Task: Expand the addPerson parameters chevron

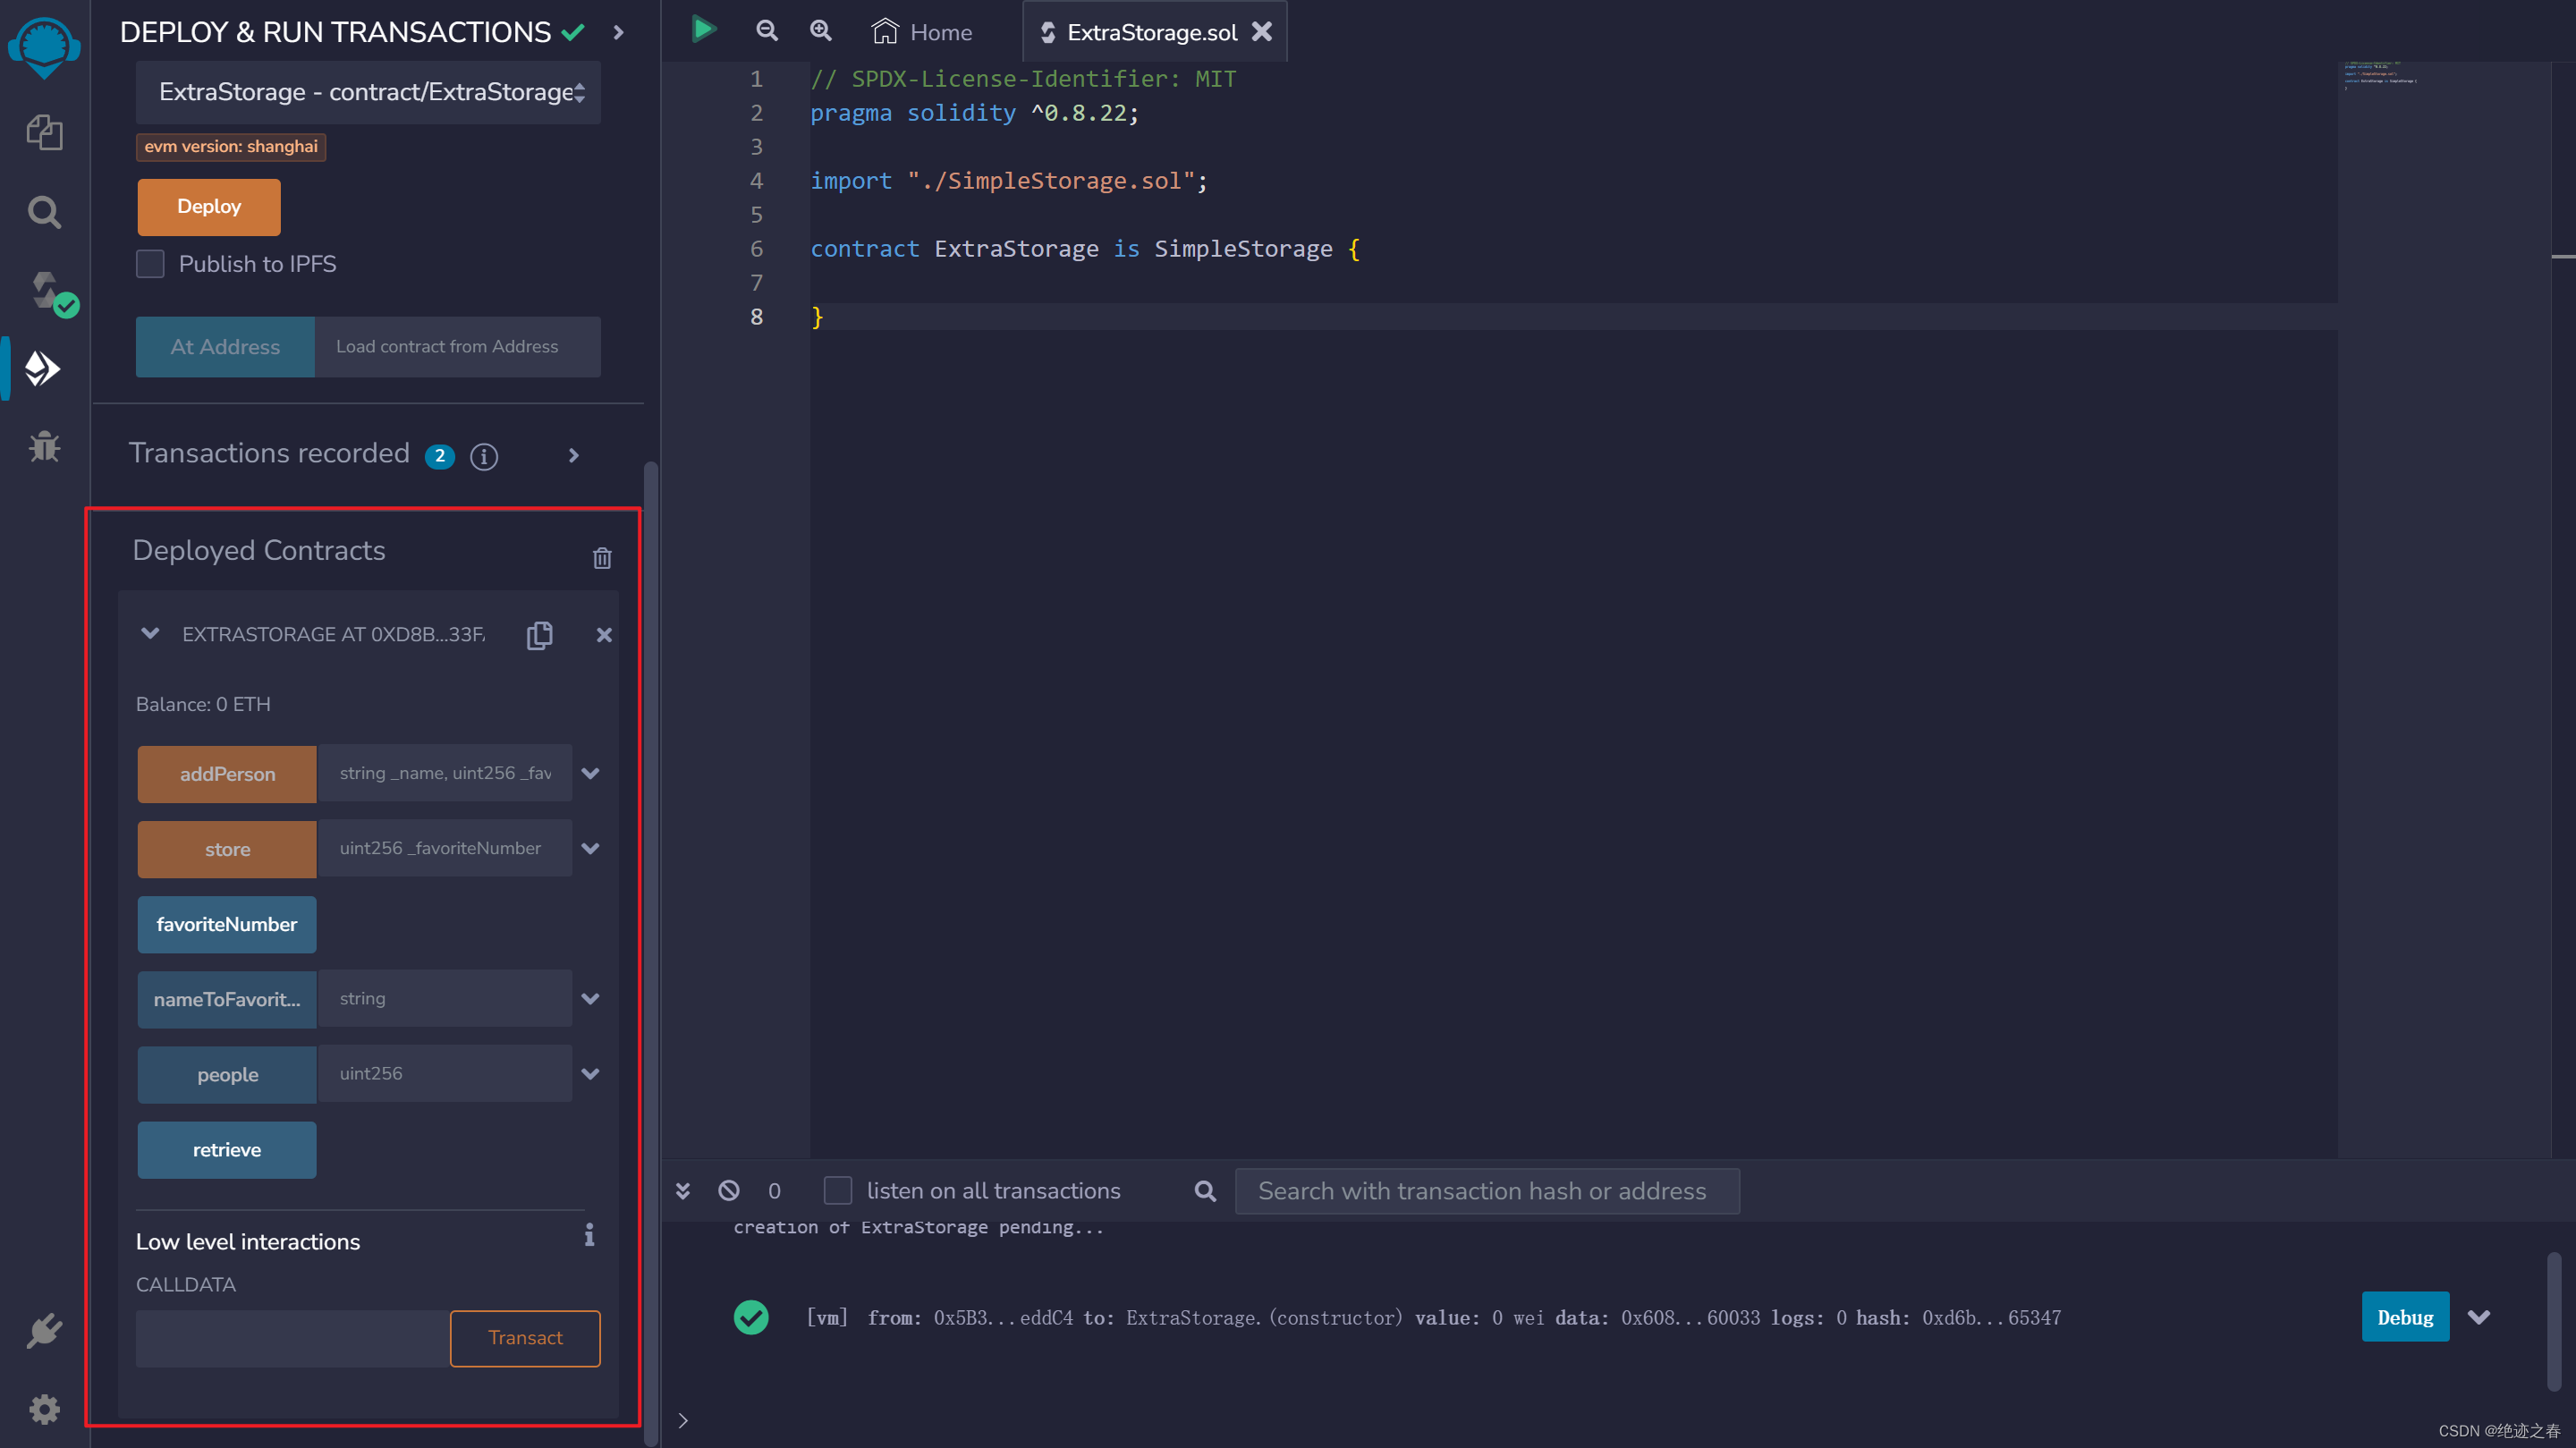Action: 591,773
